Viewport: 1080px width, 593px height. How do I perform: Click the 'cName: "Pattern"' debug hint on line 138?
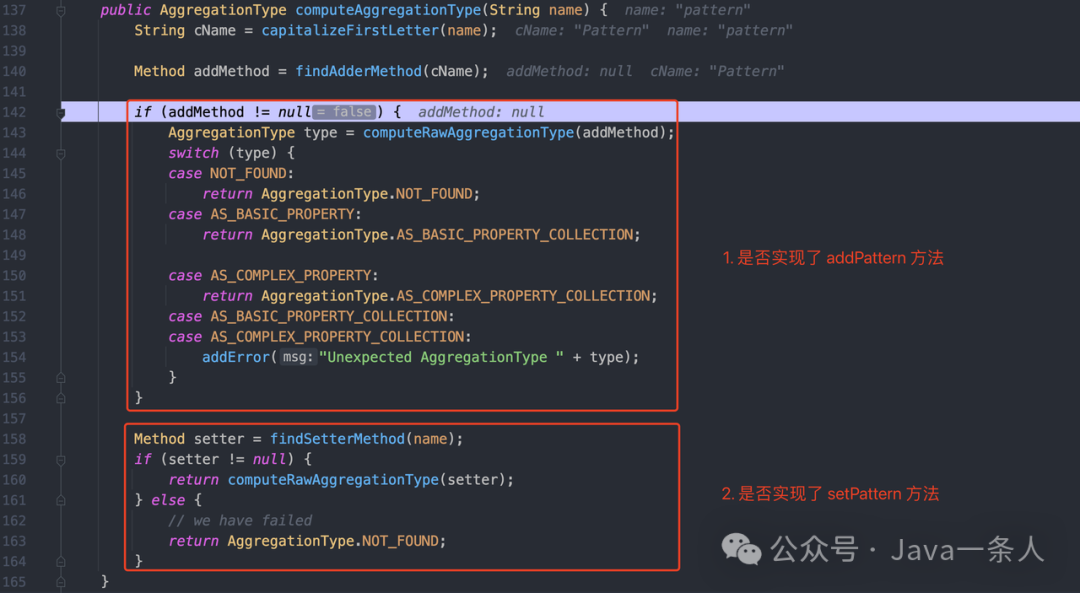[x=582, y=30]
